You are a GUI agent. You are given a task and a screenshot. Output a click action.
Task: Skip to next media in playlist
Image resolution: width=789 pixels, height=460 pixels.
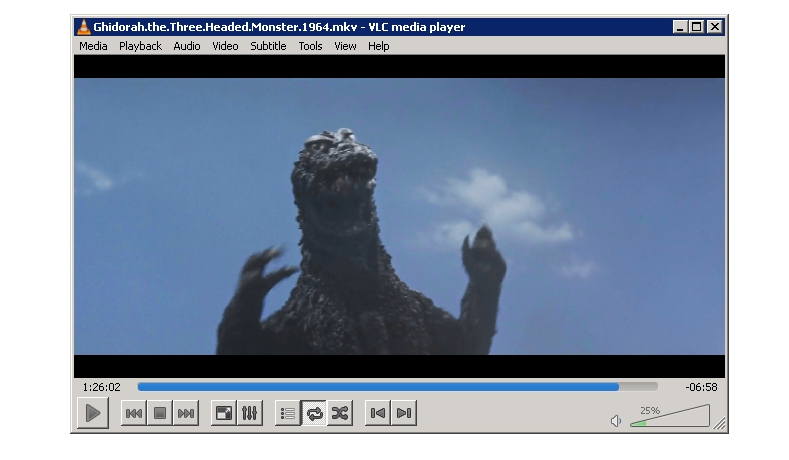186,413
